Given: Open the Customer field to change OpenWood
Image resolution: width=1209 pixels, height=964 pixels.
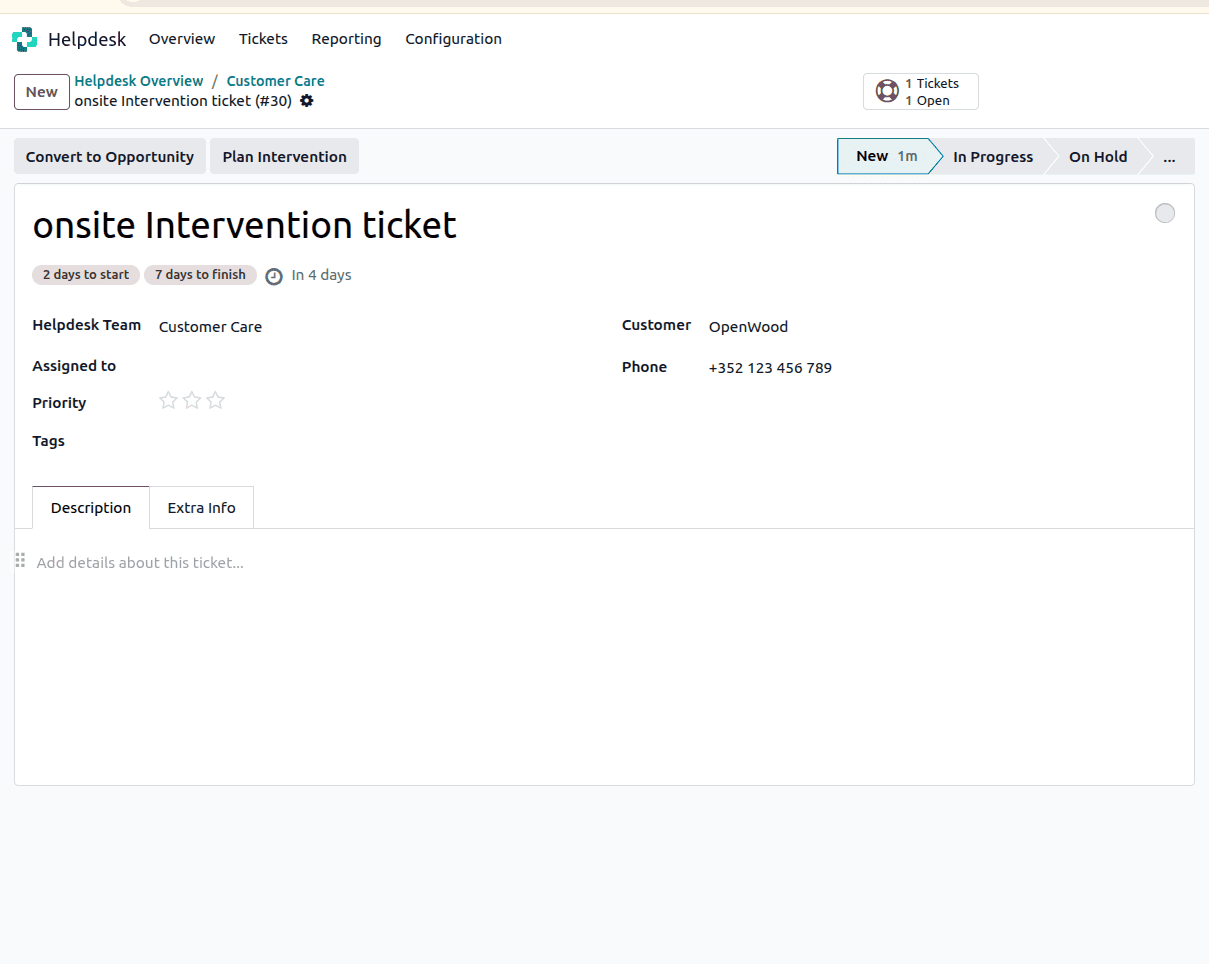Looking at the screenshot, I should point(748,327).
